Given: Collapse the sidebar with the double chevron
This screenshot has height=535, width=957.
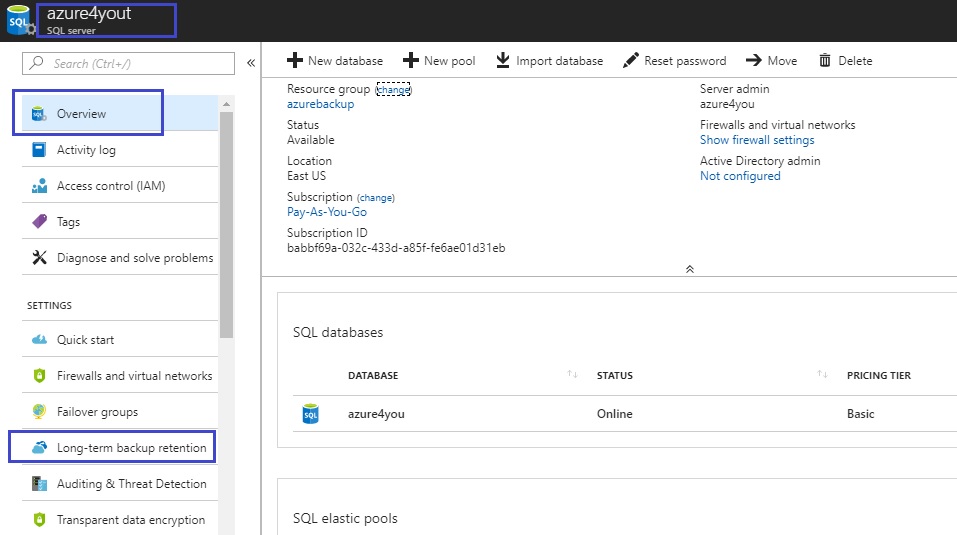Looking at the screenshot, I should tap(250, 63).
